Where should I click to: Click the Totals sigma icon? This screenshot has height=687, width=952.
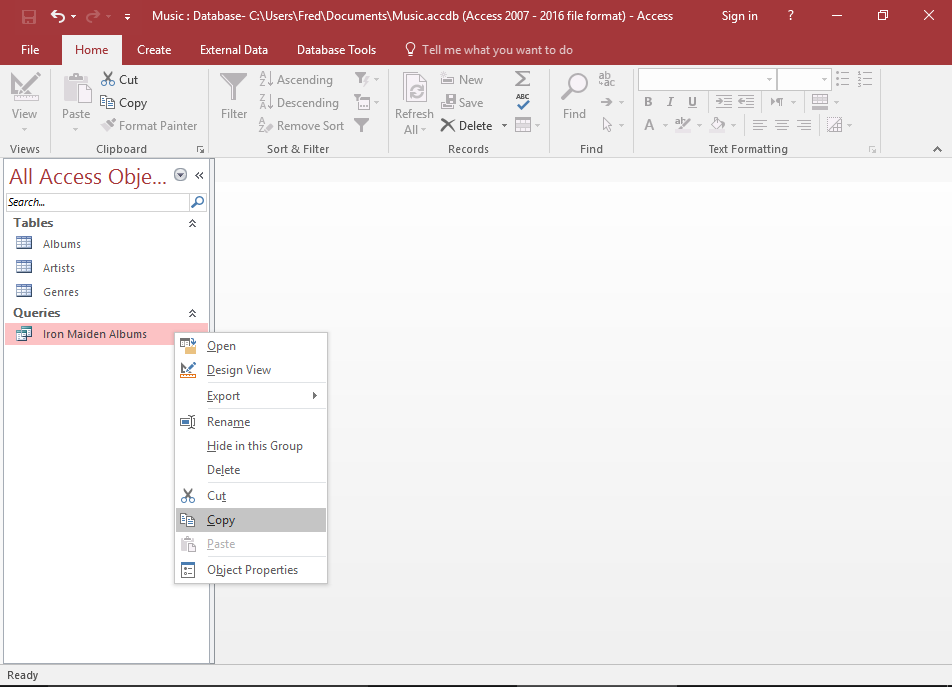tap(523, 79)
